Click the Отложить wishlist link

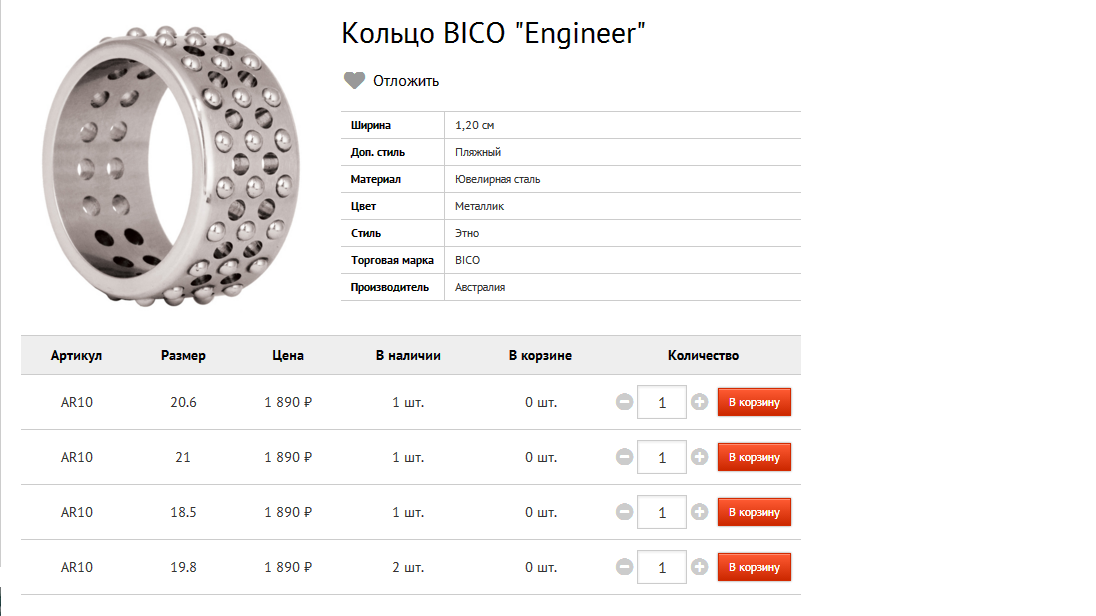coord(406,81)
